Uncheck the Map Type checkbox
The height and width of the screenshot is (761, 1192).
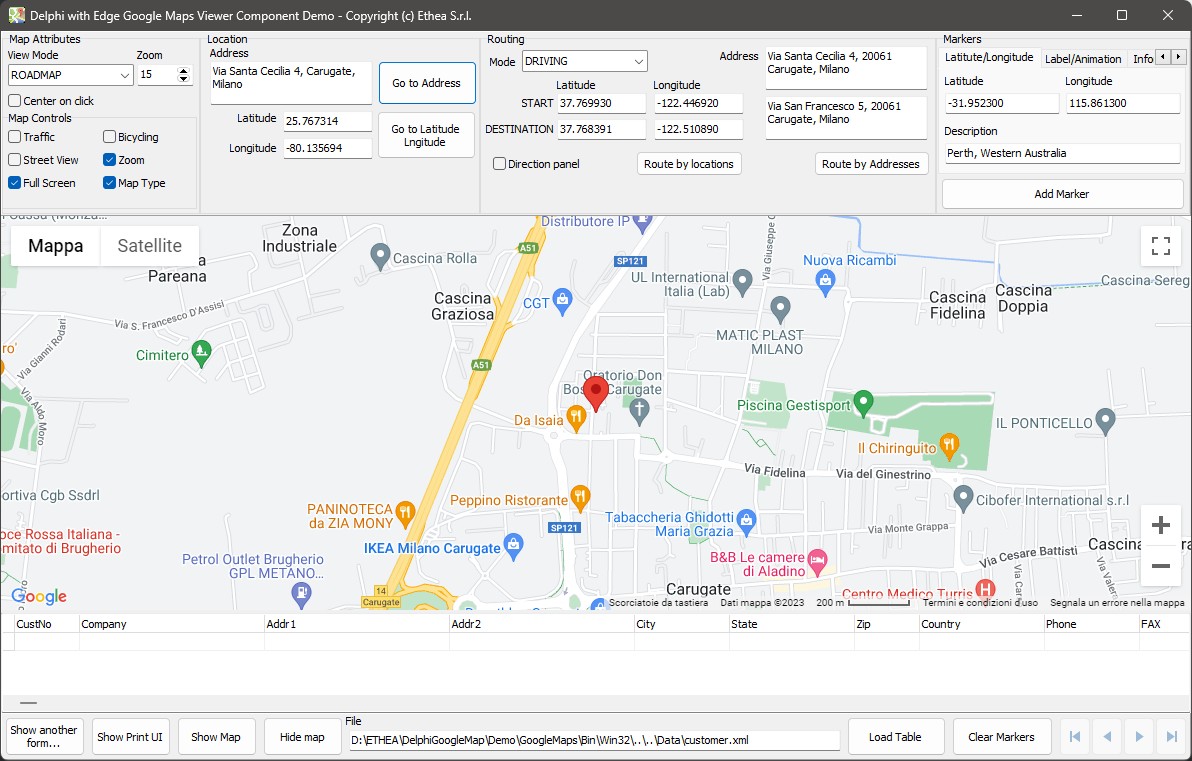click(x=109, y=182)
